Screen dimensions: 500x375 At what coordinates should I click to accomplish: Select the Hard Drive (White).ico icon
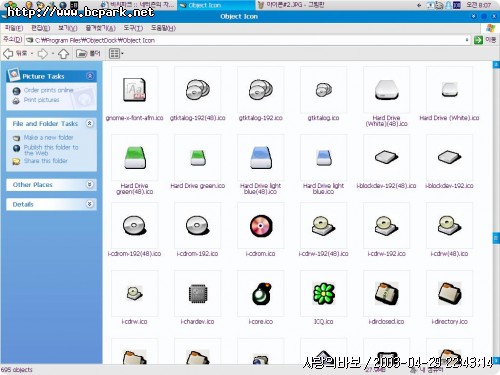coord(449,90)
